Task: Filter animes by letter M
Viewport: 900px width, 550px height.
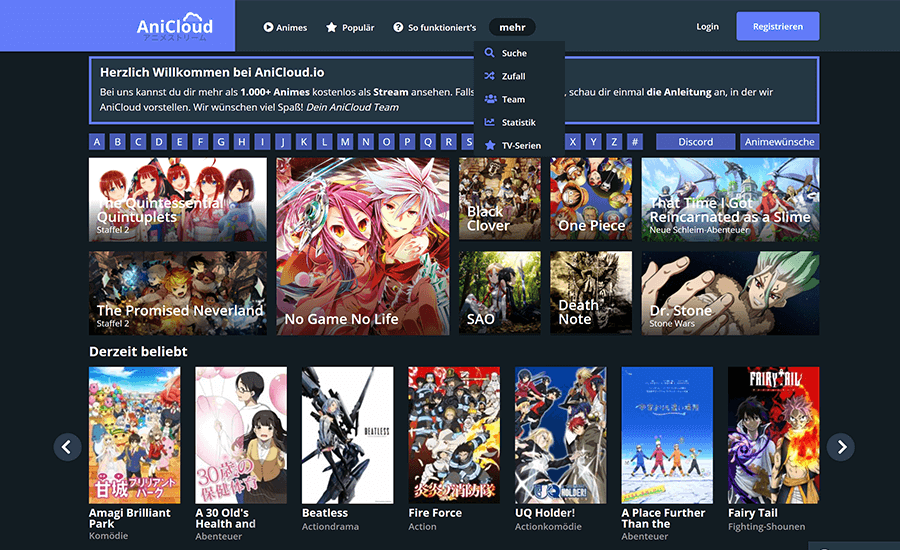Action: 345,142
